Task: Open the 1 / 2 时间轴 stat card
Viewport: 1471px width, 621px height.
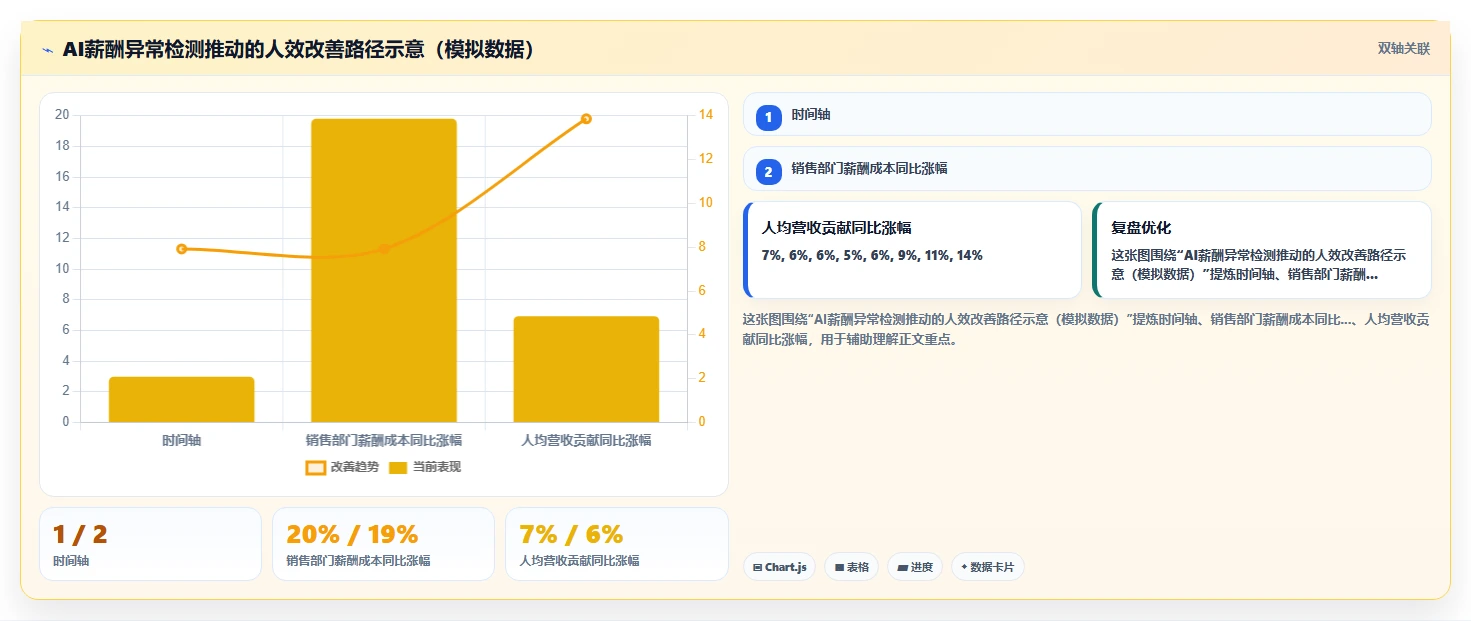Action: (x=150, y=544)
